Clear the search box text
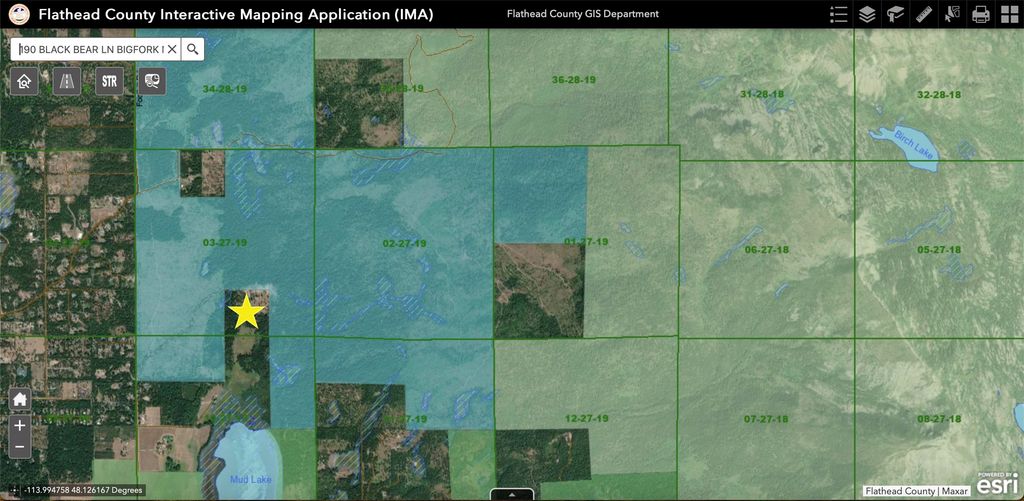This screenshot has height=501, width=1024. (x=172, y=49)
